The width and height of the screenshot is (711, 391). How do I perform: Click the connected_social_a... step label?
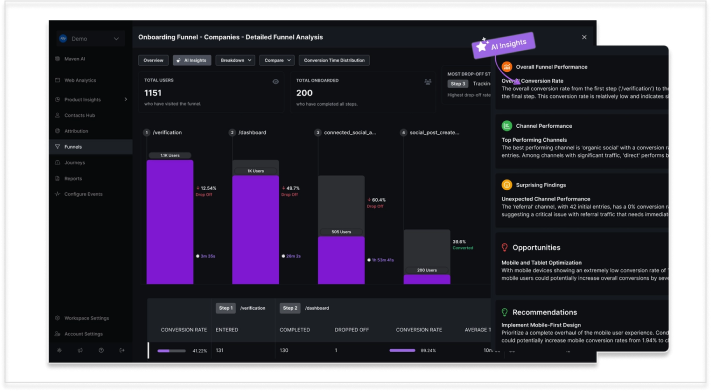[350, 132]
